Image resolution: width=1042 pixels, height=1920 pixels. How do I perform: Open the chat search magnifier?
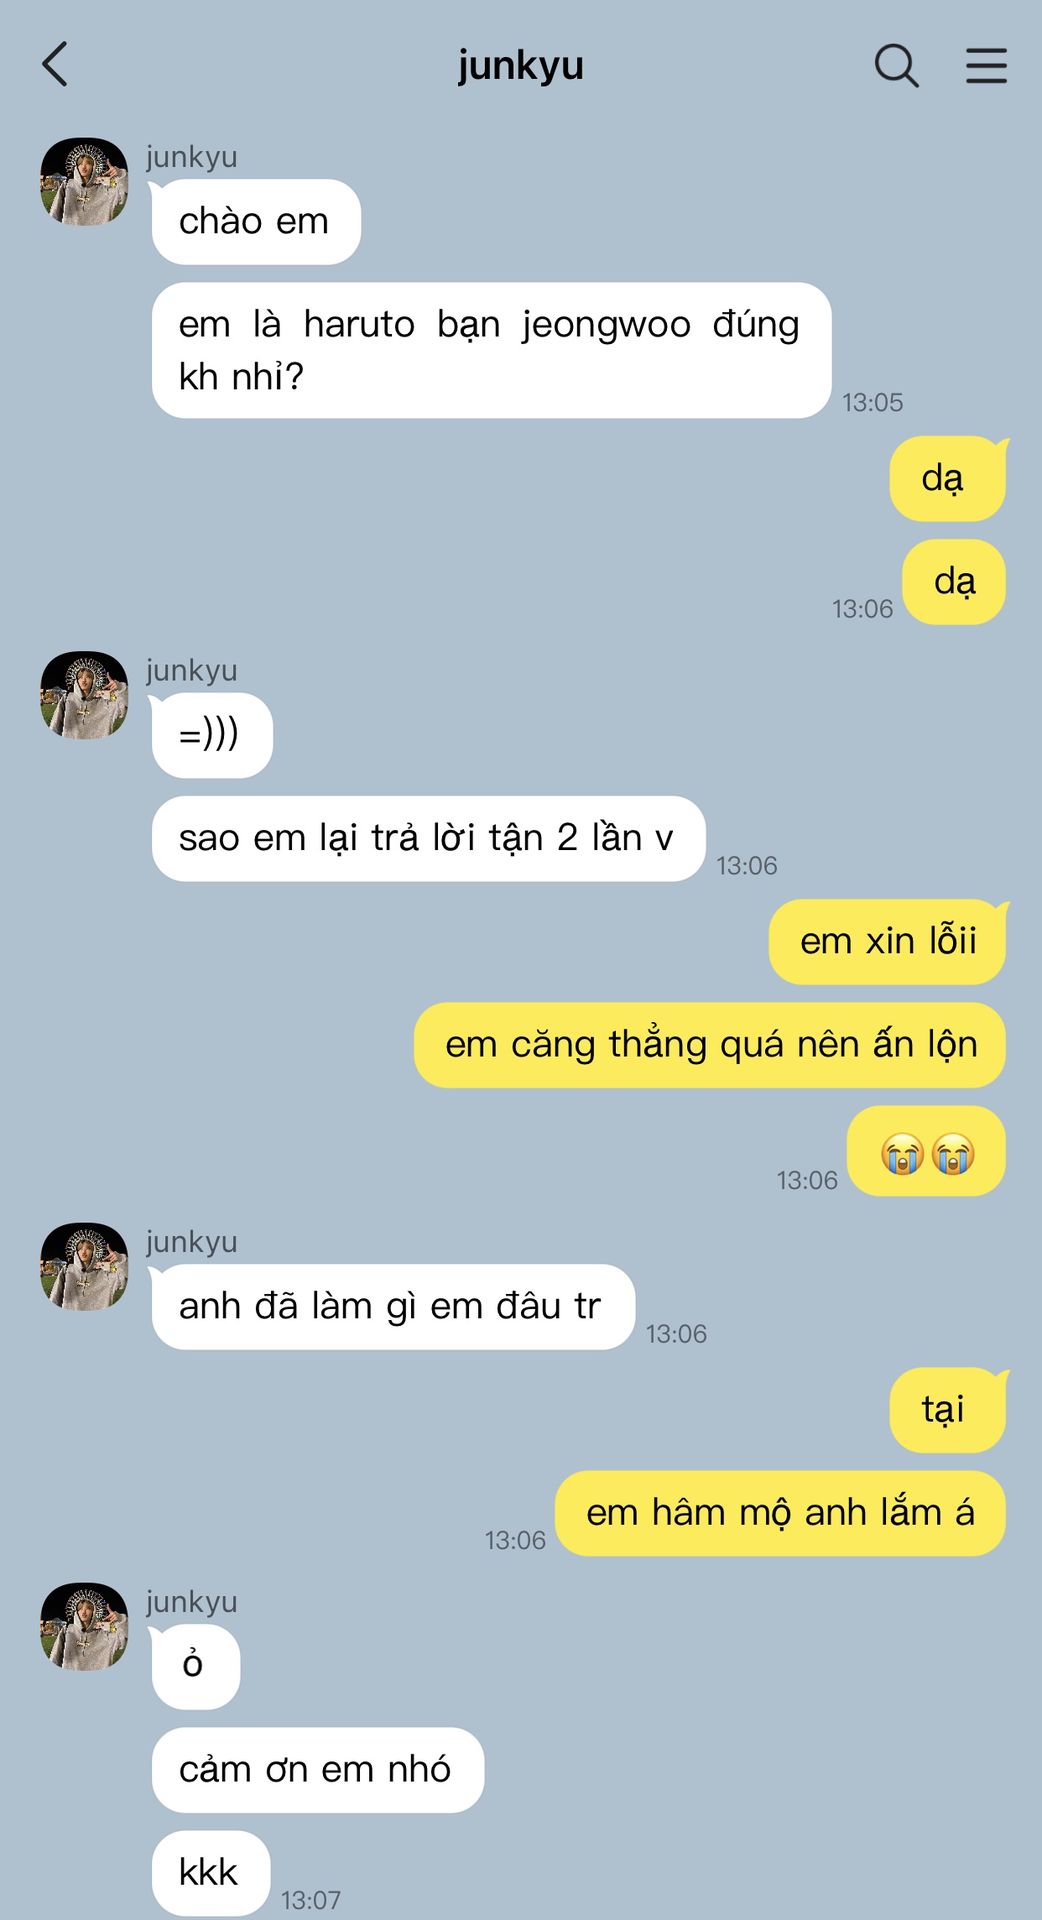pos(896,66)
